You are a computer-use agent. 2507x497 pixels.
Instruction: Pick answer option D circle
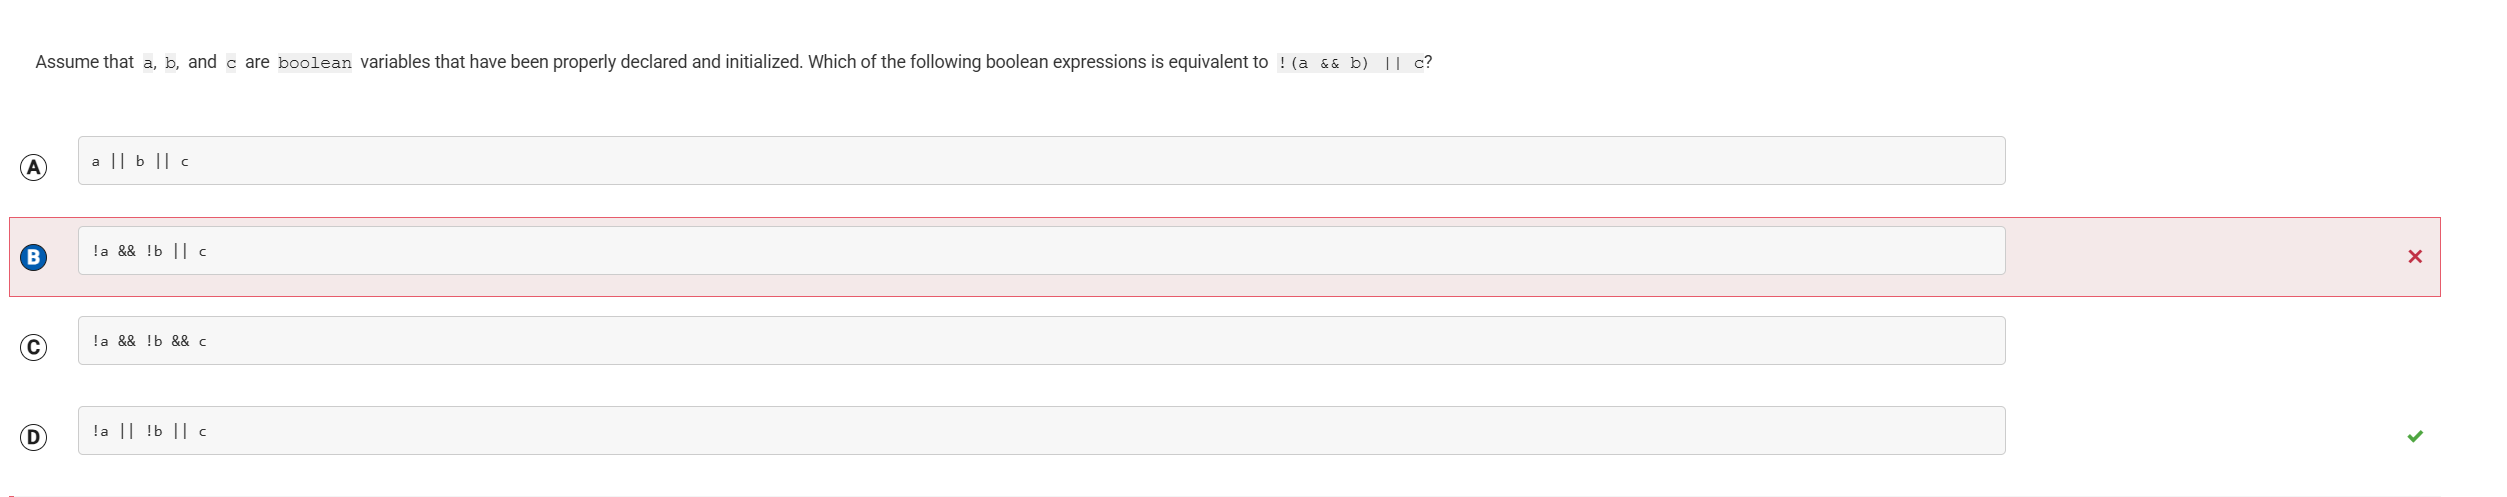point(33,437)
